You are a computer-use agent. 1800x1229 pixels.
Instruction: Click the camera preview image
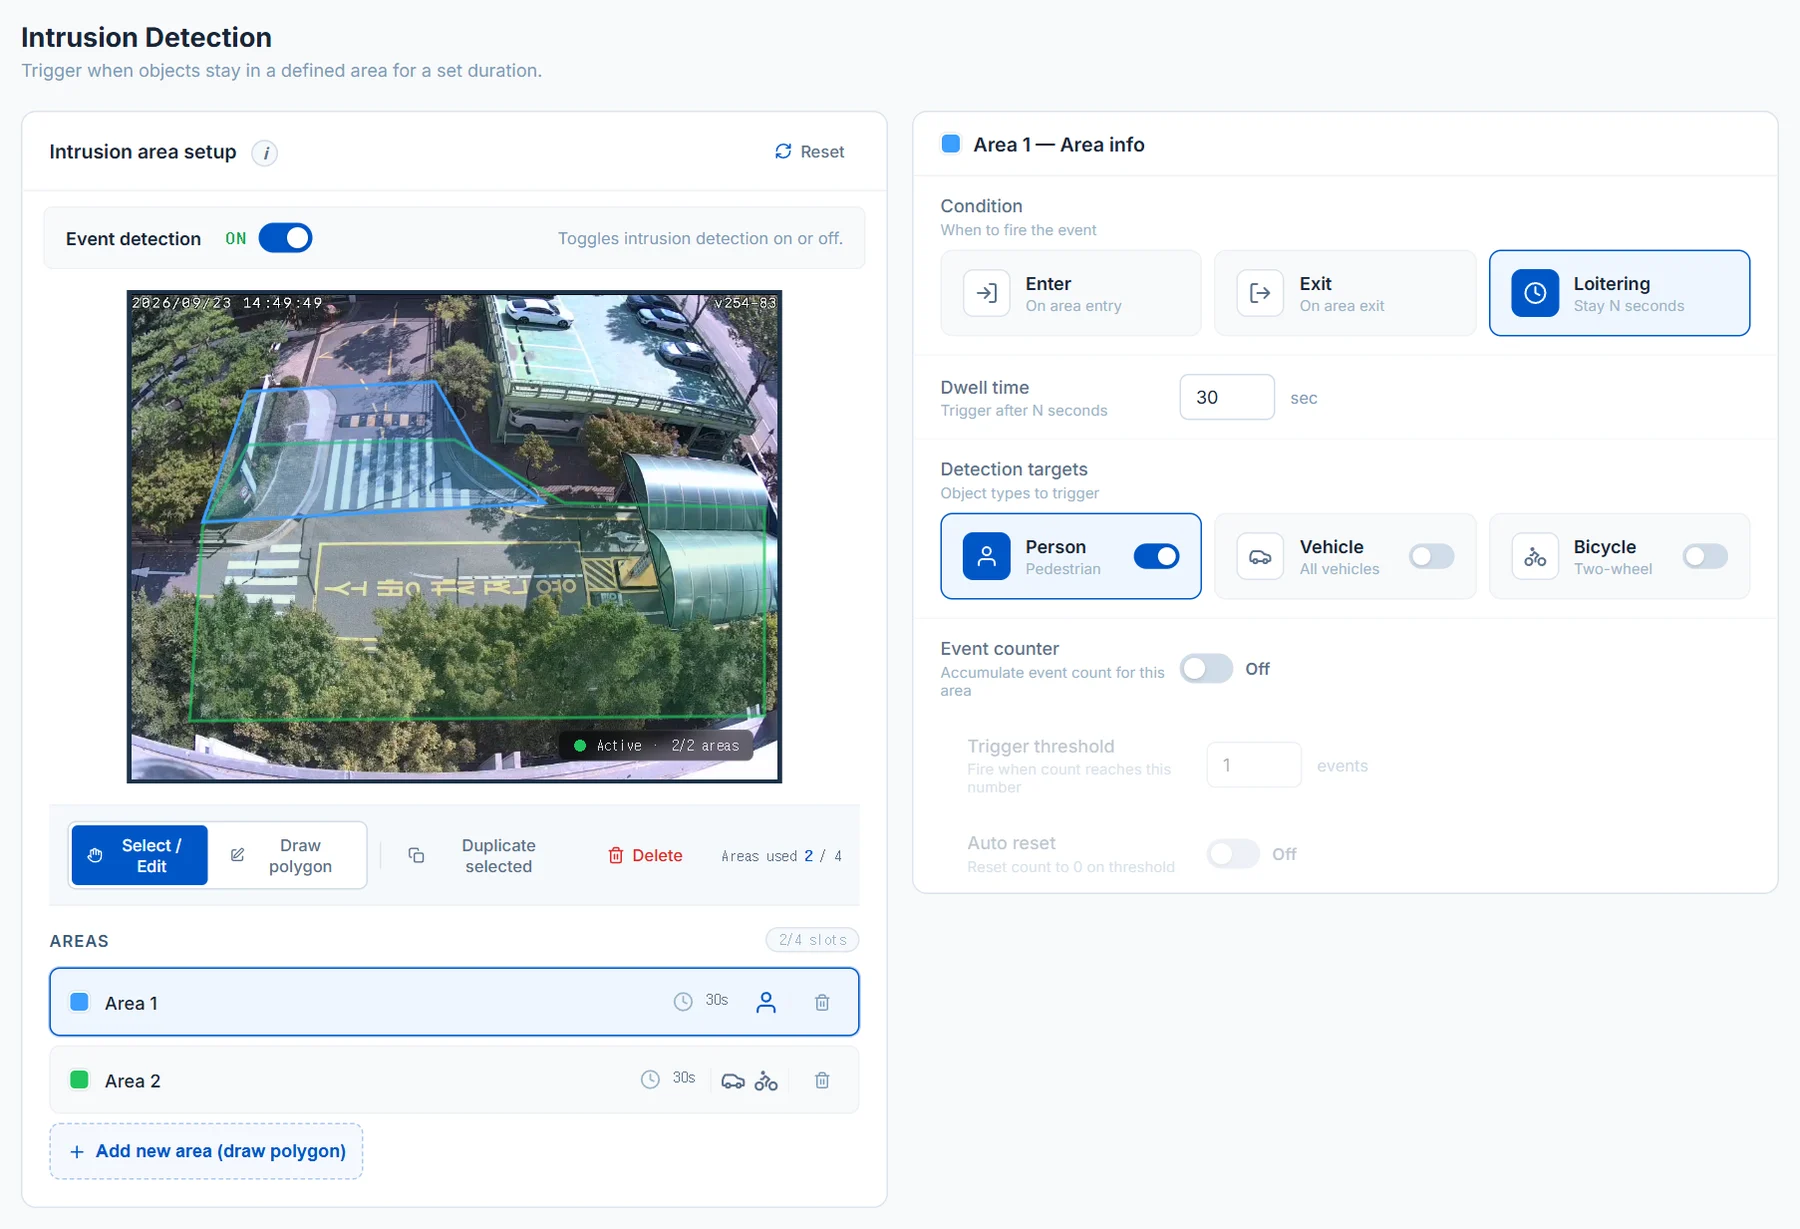(454, 536)
